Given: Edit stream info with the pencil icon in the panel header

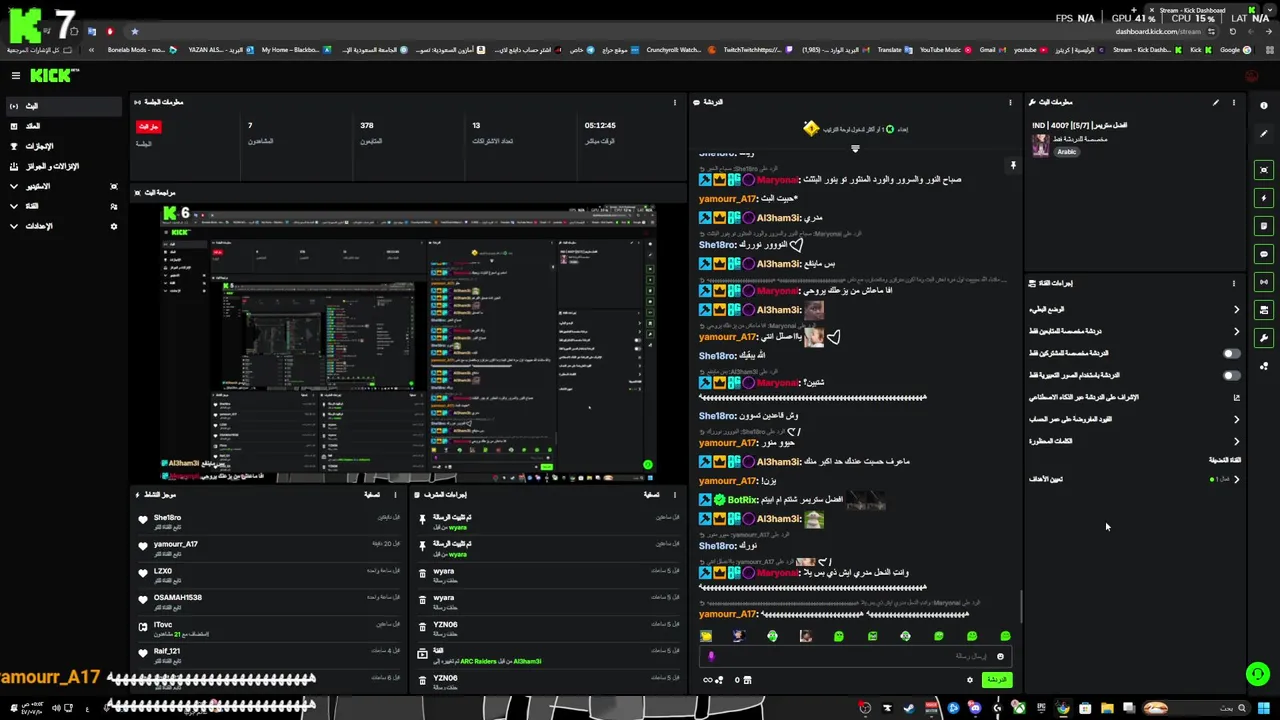Looking at the screenshot, I should click(1216, 102).
